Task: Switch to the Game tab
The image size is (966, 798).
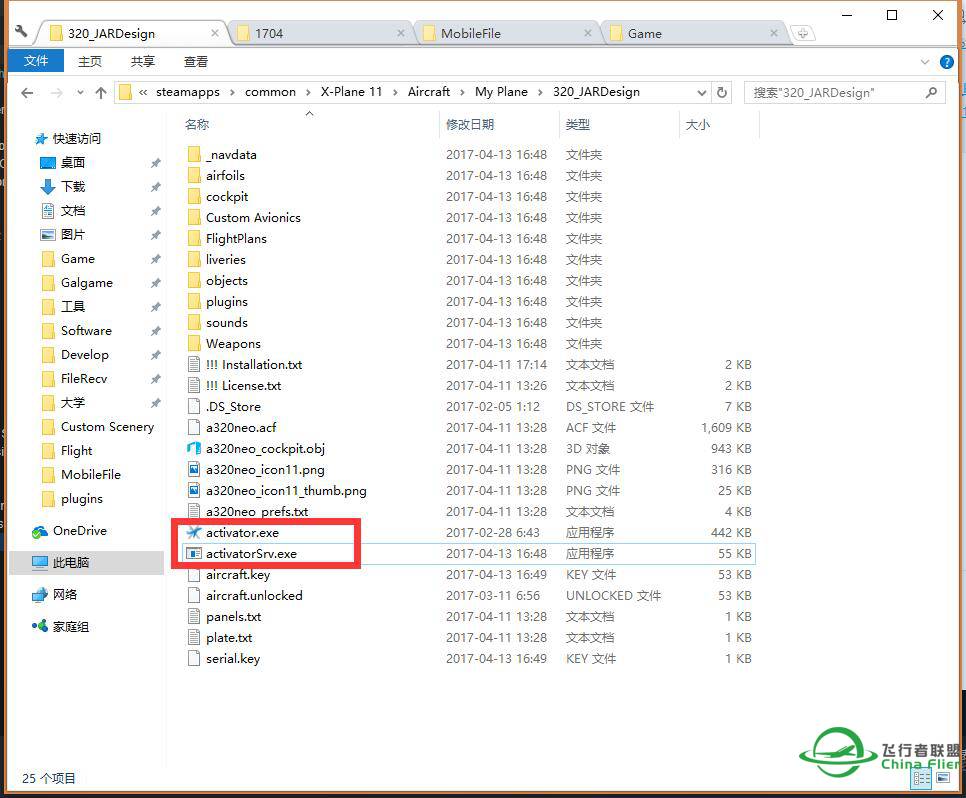Action: click(694, 33)
